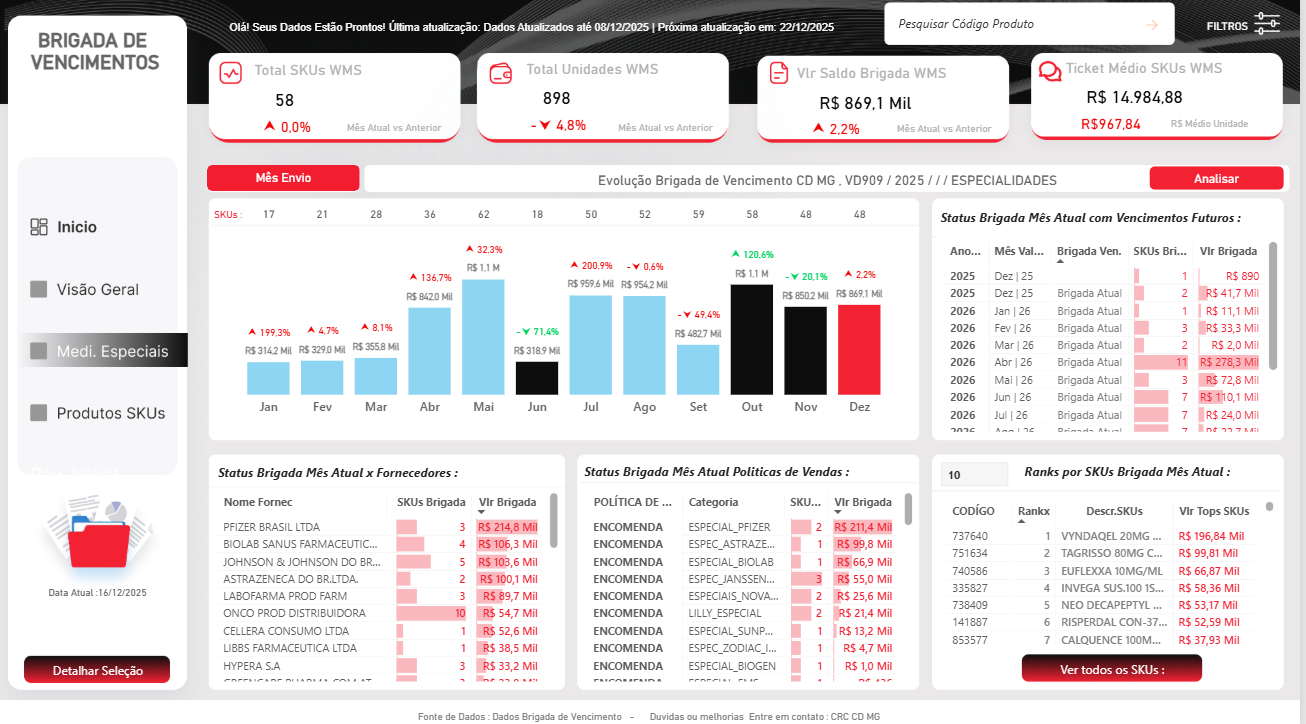Sort suppliers by Vlr Brigada header
Screen dimensions: 1306x724
(507, 502)
